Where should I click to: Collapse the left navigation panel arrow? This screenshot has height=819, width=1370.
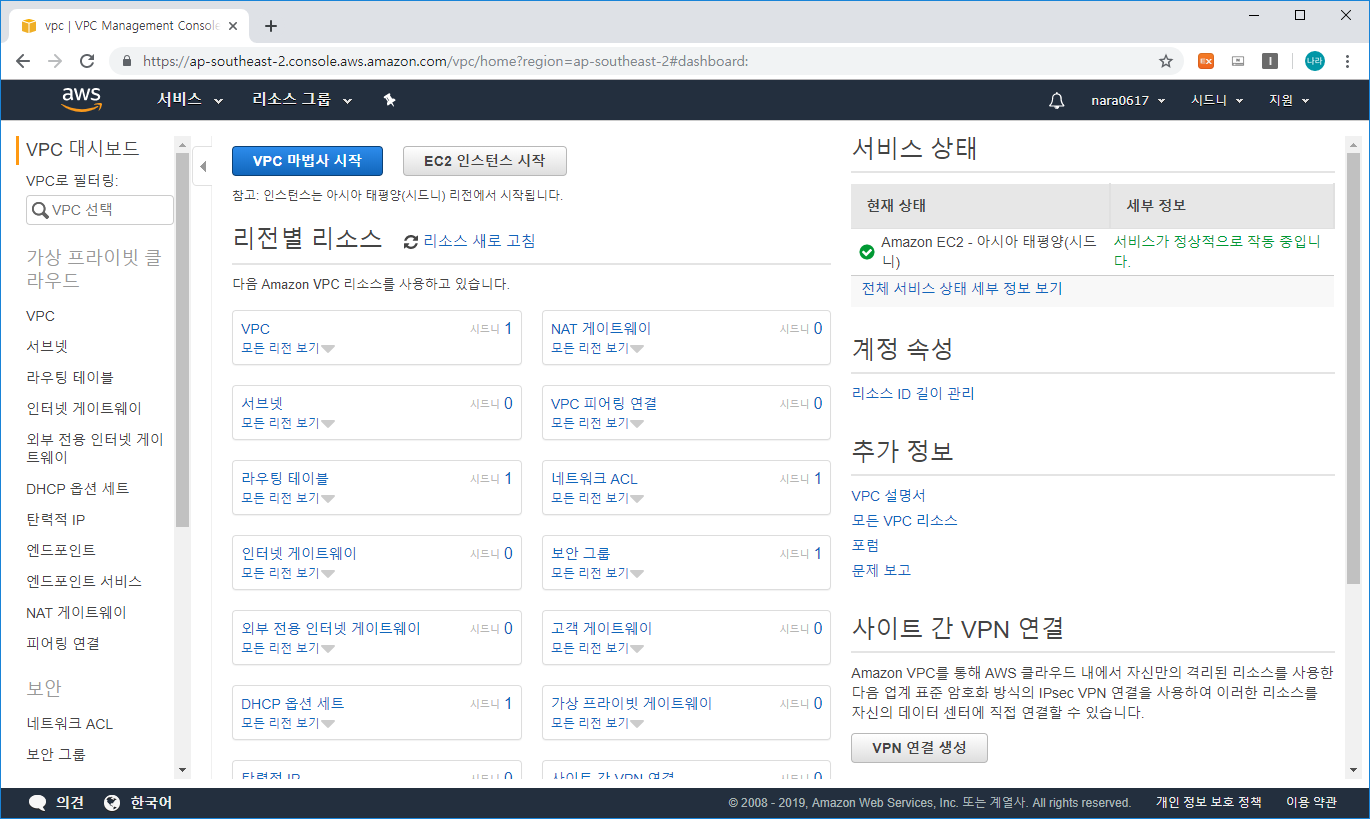(x=203, y=166)
